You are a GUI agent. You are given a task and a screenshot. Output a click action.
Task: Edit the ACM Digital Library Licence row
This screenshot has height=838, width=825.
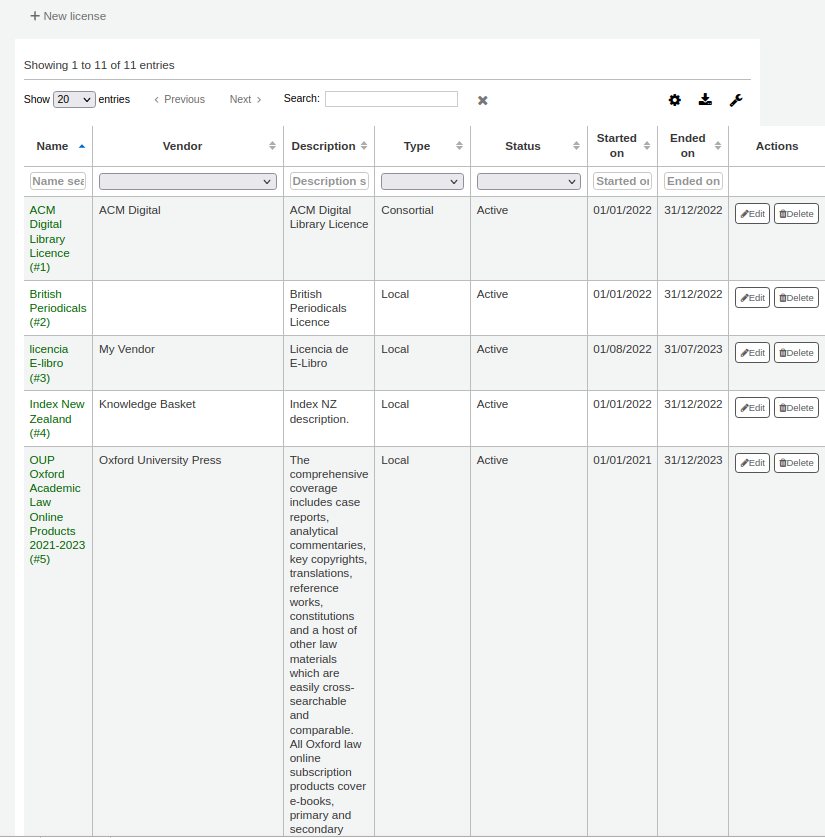pos(752,214)
